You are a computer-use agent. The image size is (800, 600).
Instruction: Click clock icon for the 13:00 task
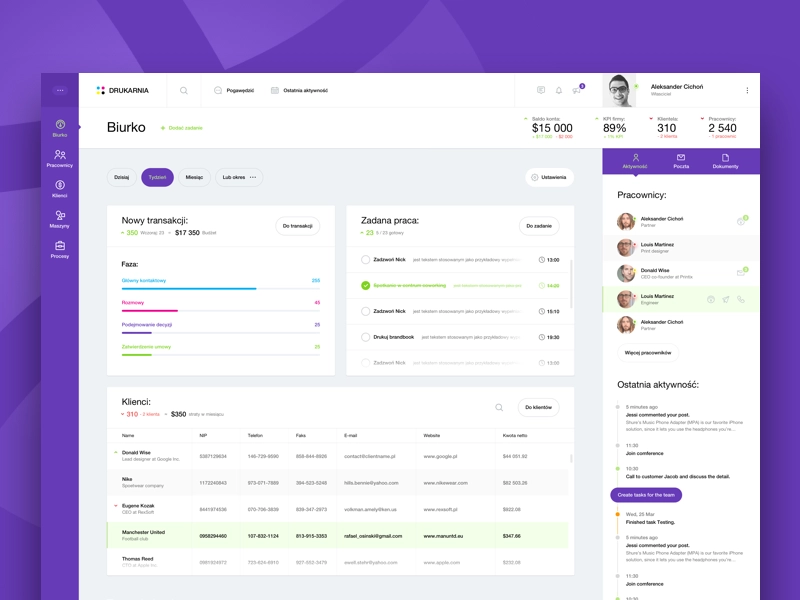pyautogui.click(x=542, y=260)
